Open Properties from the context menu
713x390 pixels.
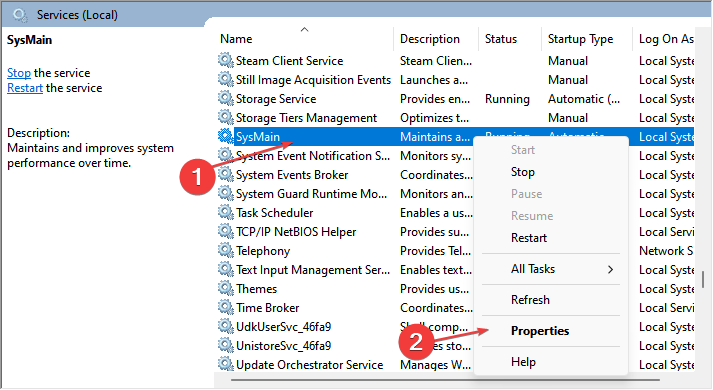(x=540, y=330)
